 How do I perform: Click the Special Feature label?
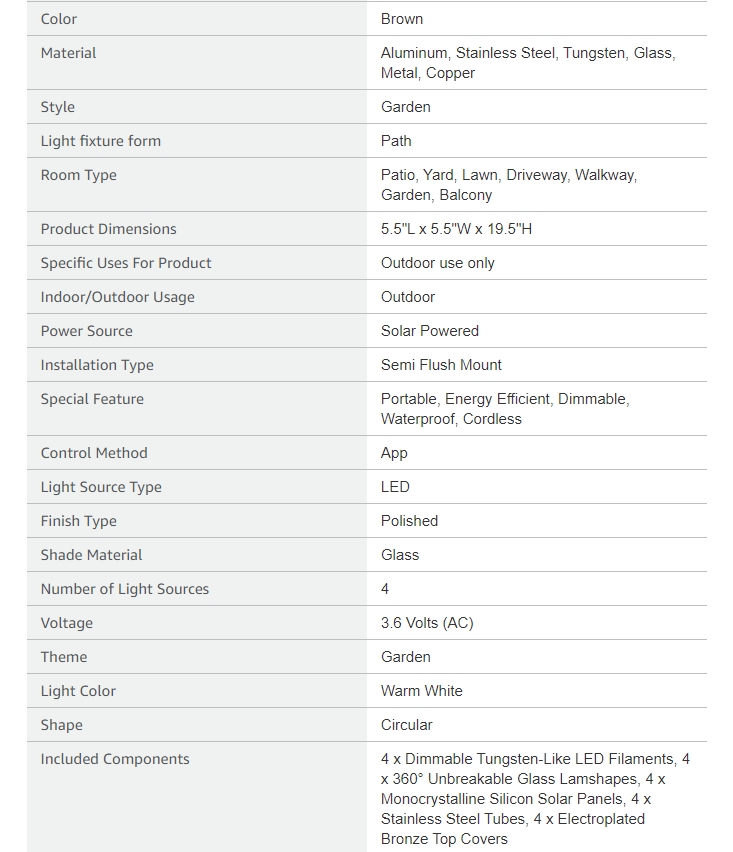tap(92, 399)
